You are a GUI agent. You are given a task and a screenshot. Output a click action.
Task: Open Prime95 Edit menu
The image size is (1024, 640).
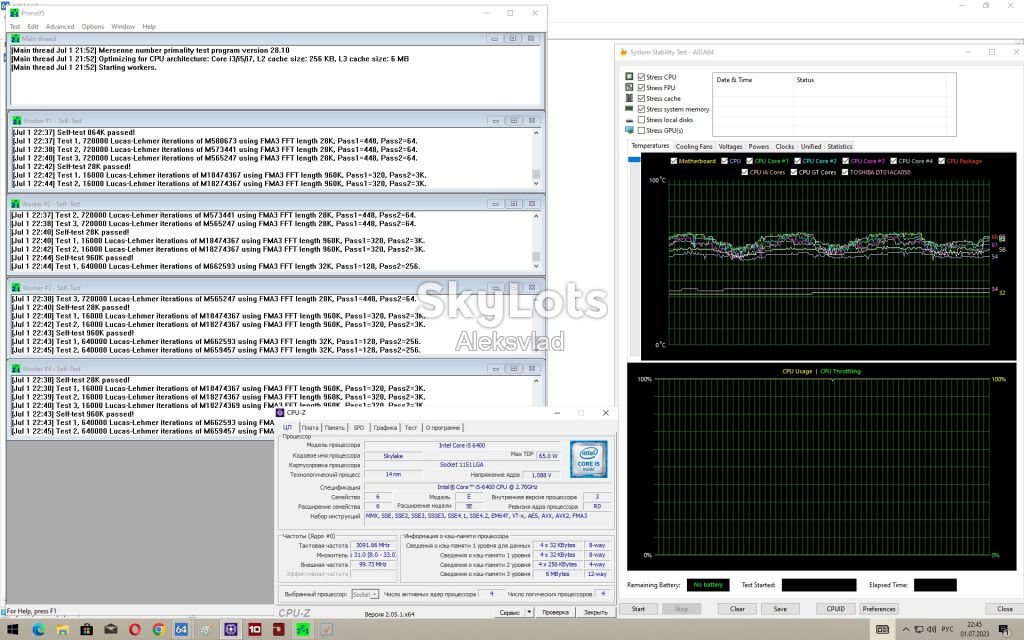point(33,27)
